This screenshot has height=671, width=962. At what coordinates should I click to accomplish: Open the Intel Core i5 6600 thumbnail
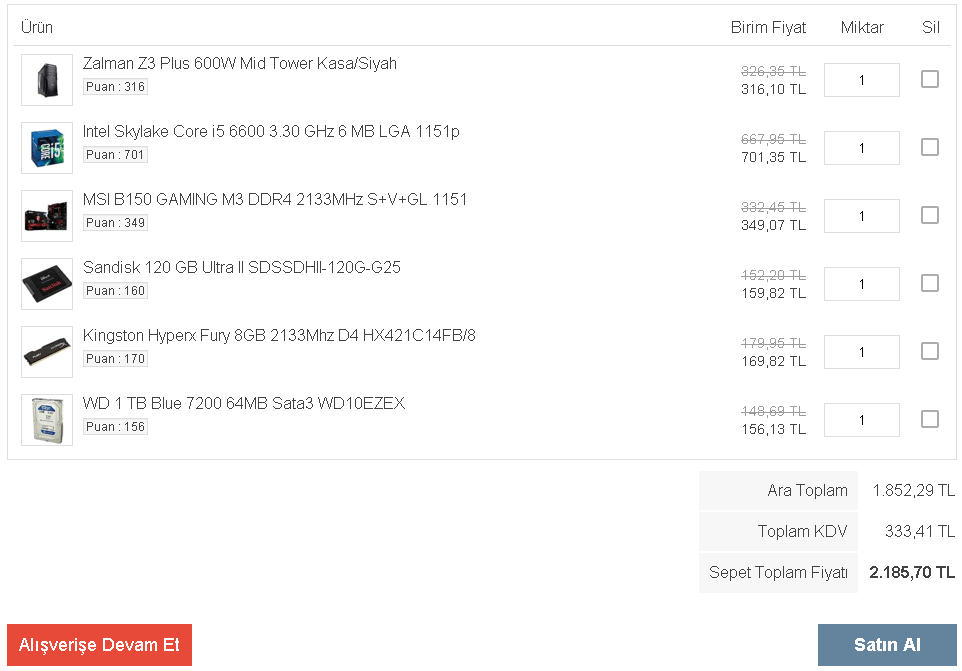[47, 148]
